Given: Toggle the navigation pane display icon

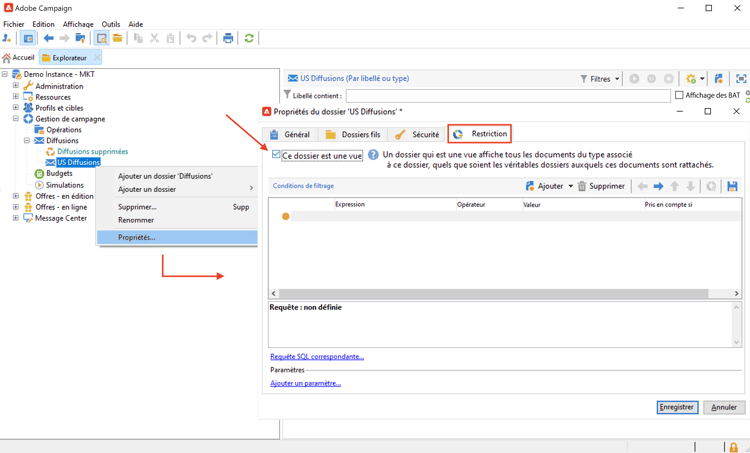Looking at the screenshot, I should pos(28,38).
